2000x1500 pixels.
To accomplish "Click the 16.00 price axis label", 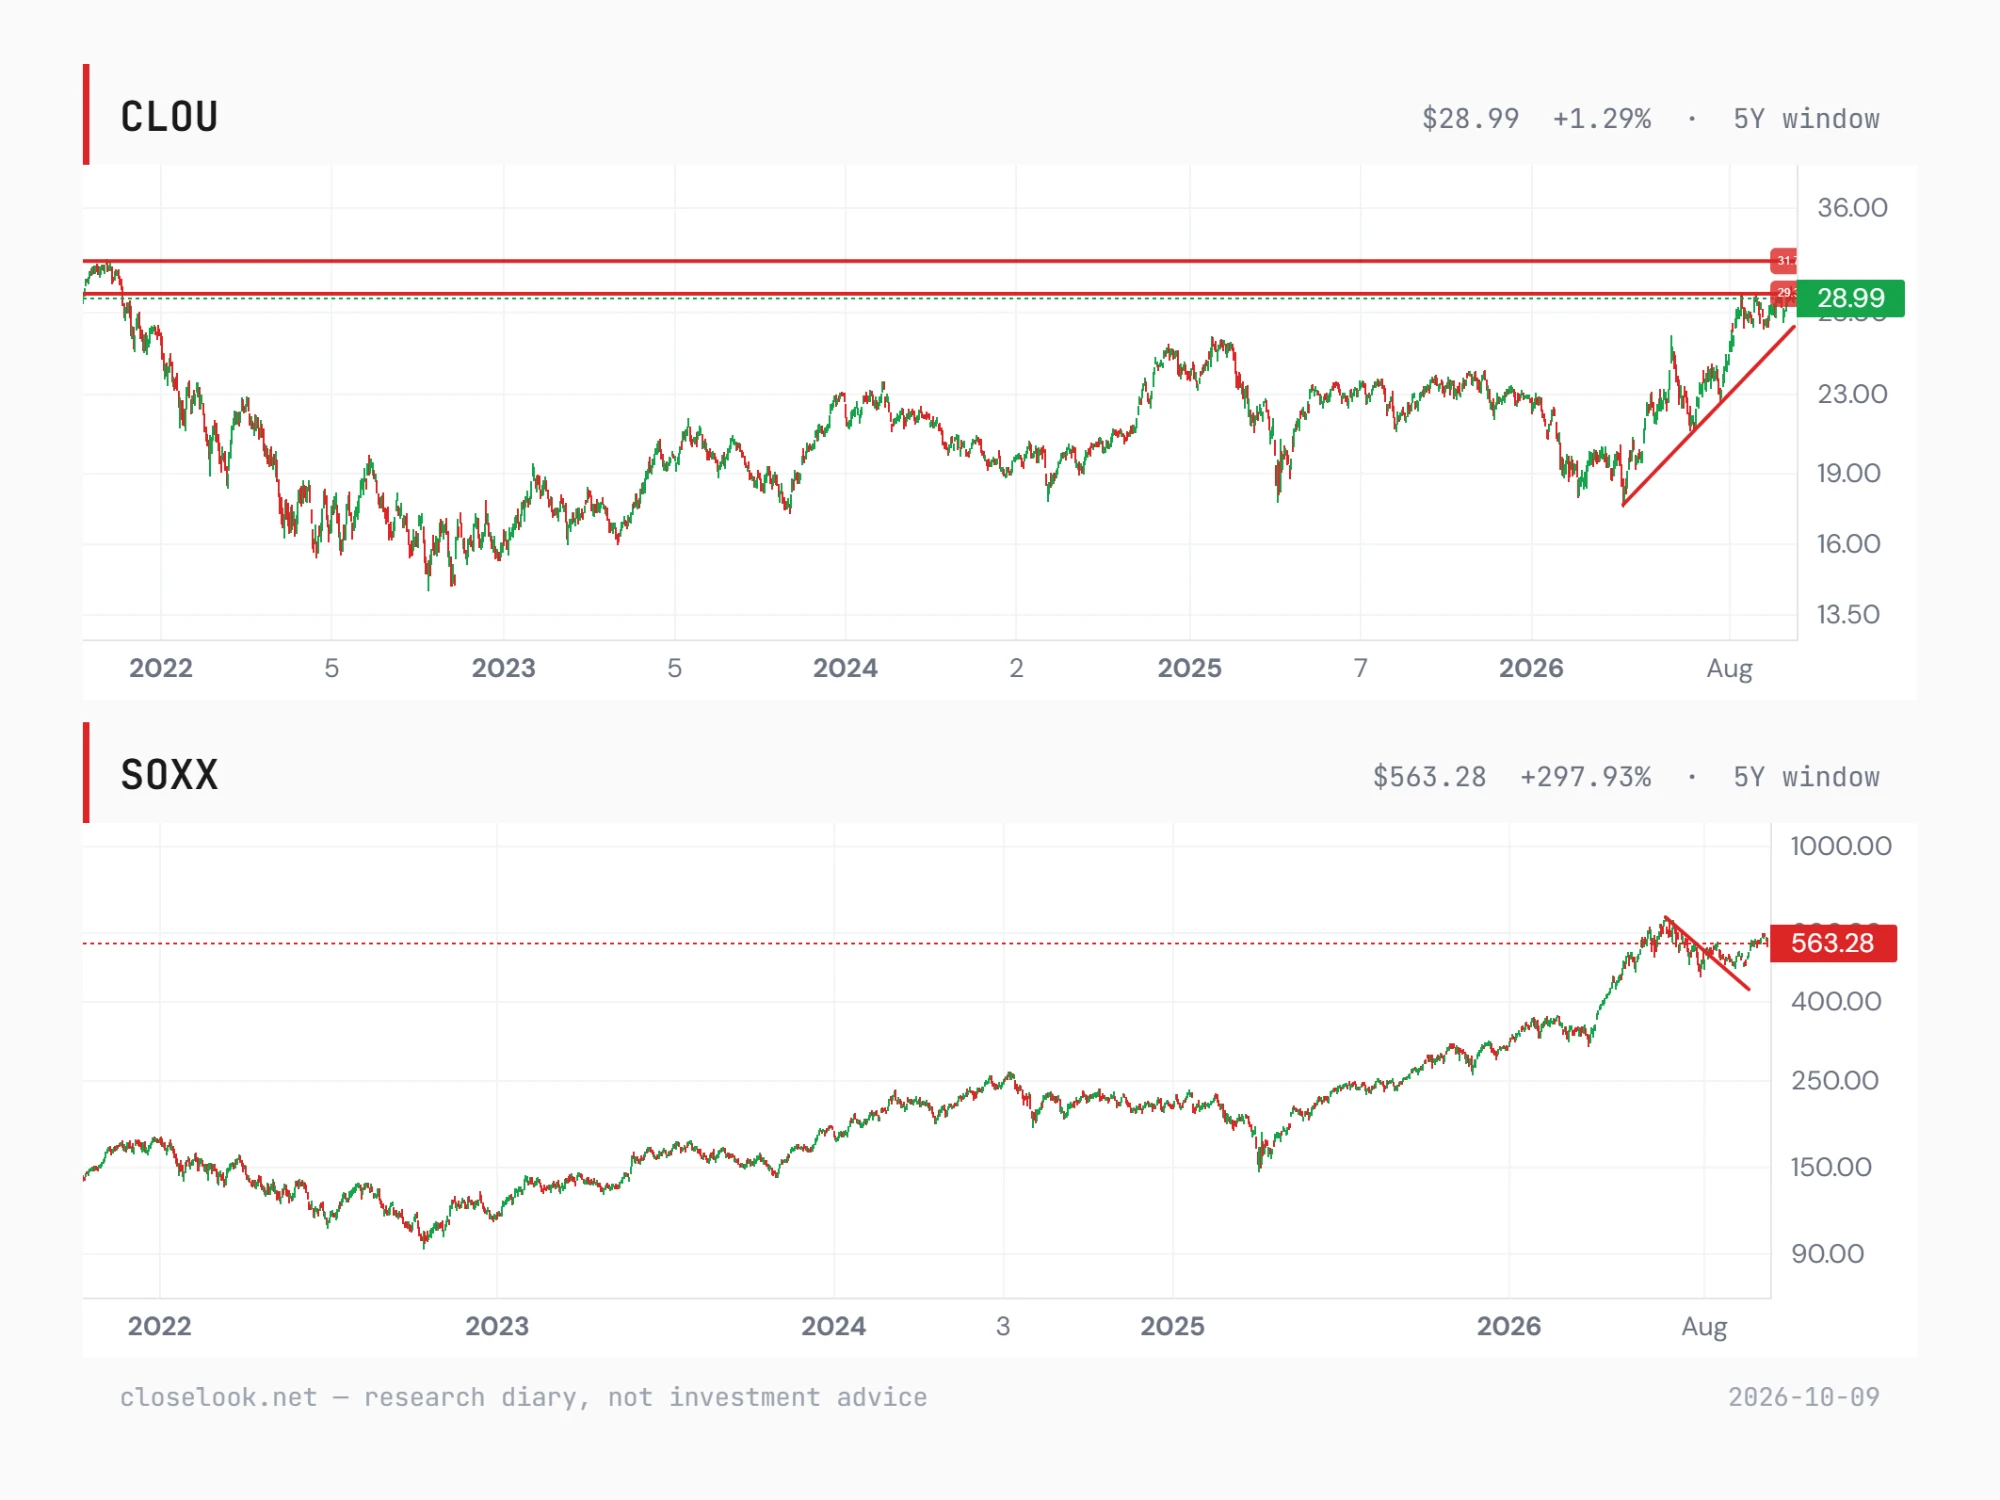I will coord(1848,544).
